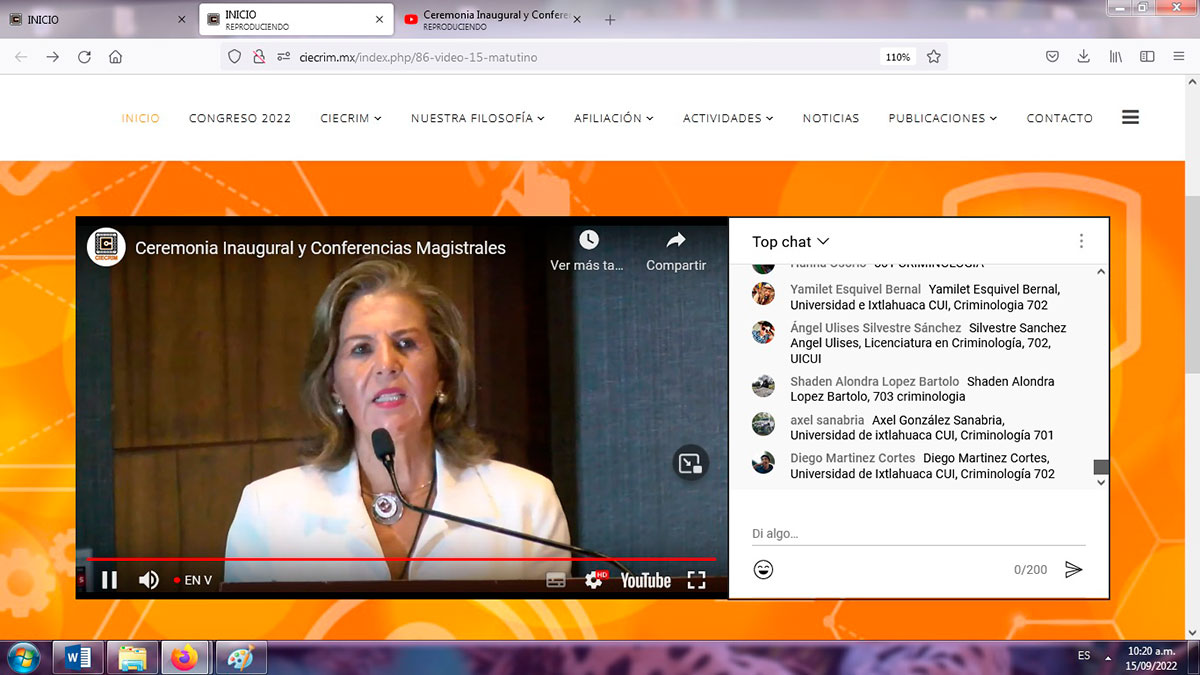1200x675 pixels.
Task: Click Diego Martinez Cortes's avatar
Action: pos(763,462)
